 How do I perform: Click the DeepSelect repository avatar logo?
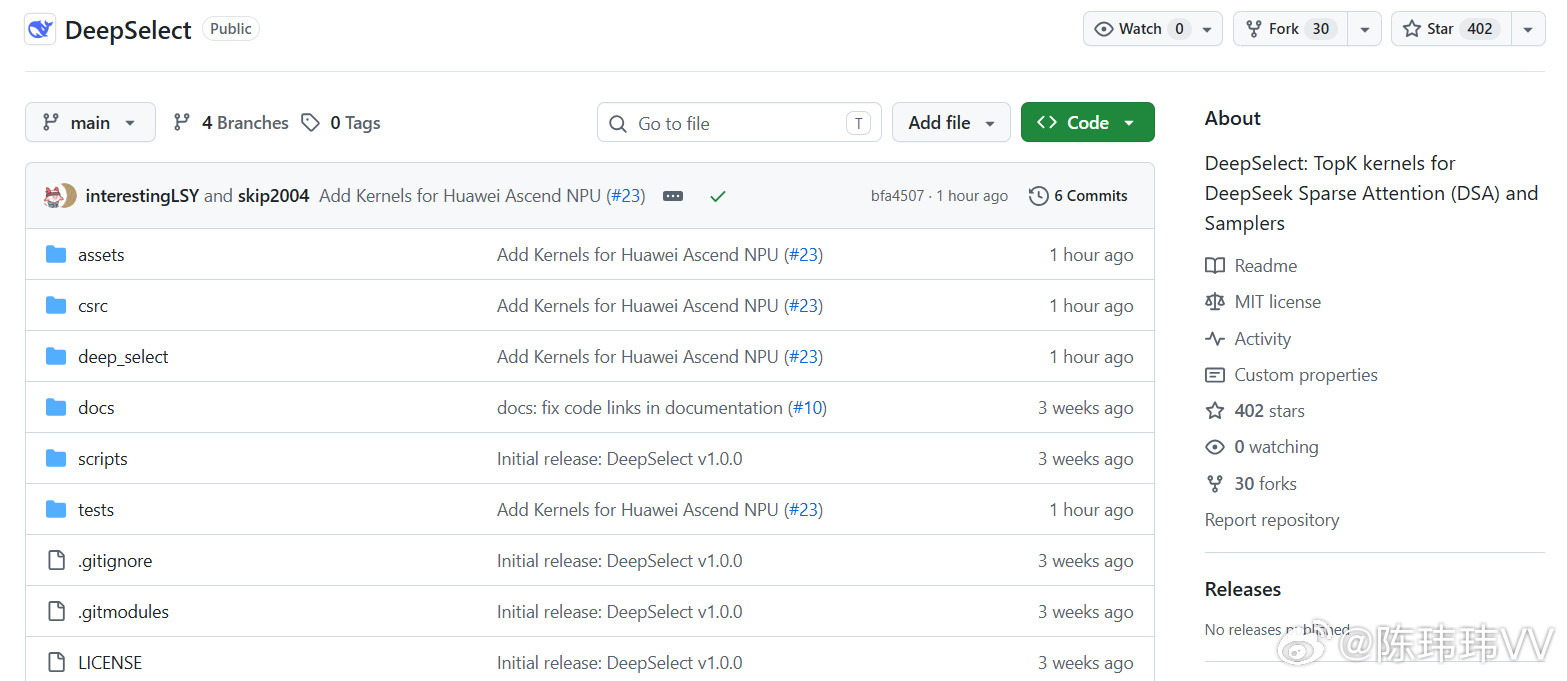click(40, 29)
